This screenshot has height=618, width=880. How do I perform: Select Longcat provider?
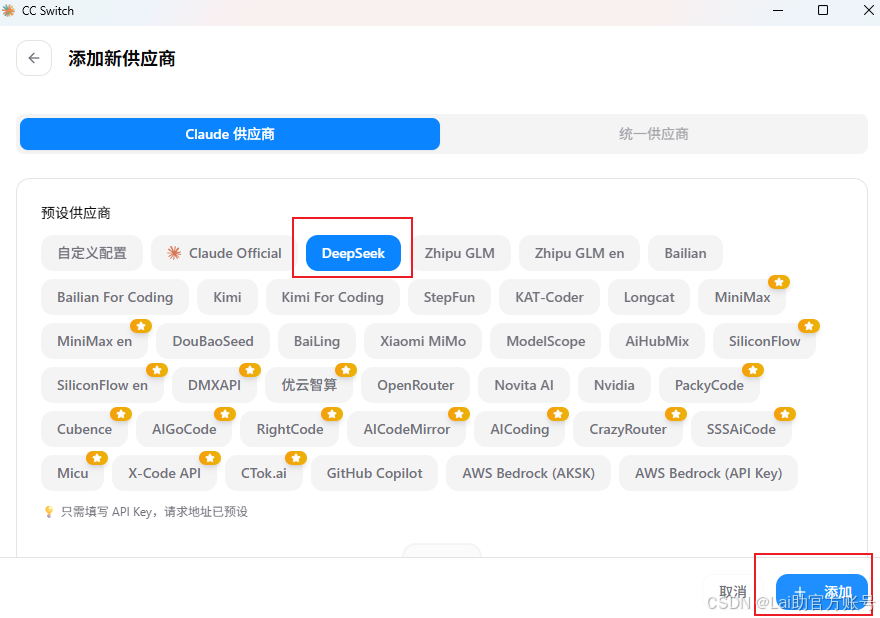(x=649, y=297)
